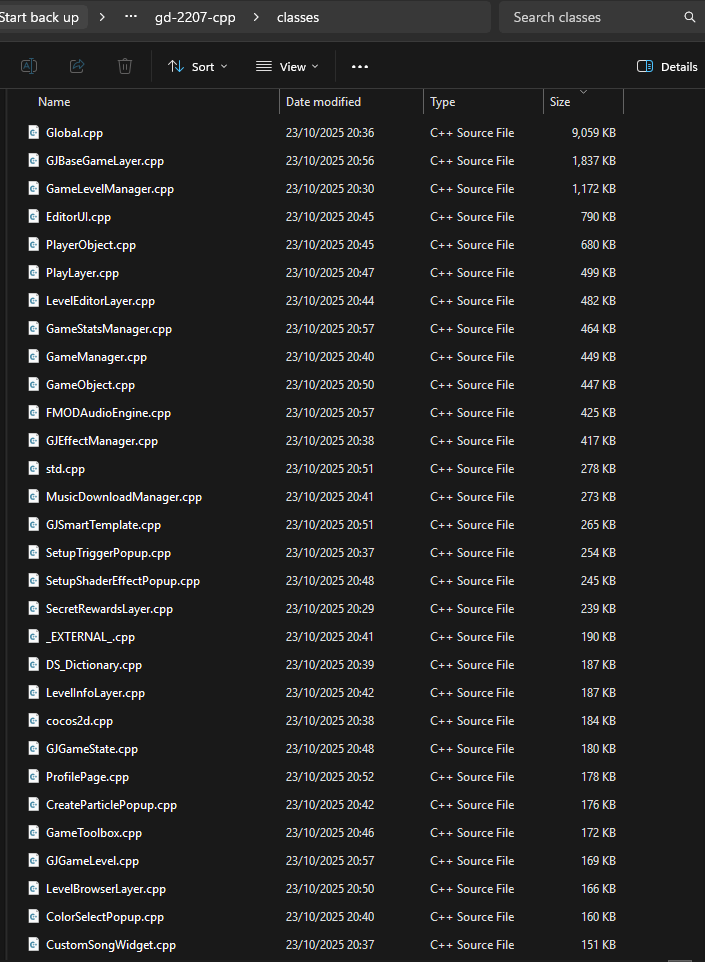Image resolution: width=705 pixels, height=962 pixels.
Task: Click the GameToolbox.cpp file name
Action: [94, 833]
